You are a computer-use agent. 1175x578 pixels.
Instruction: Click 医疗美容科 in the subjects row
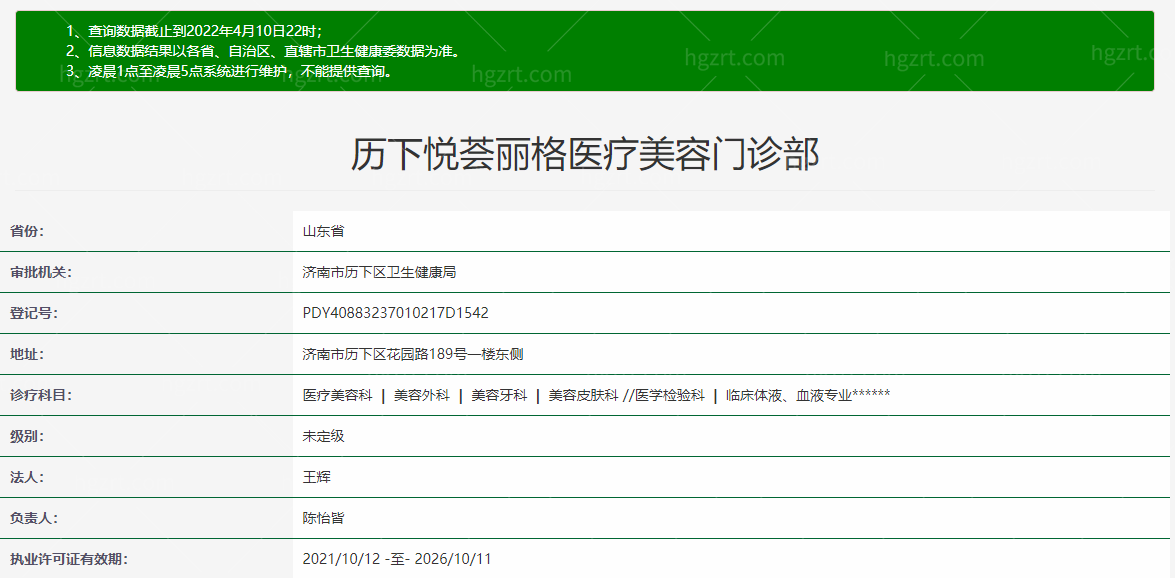point(337,395)
